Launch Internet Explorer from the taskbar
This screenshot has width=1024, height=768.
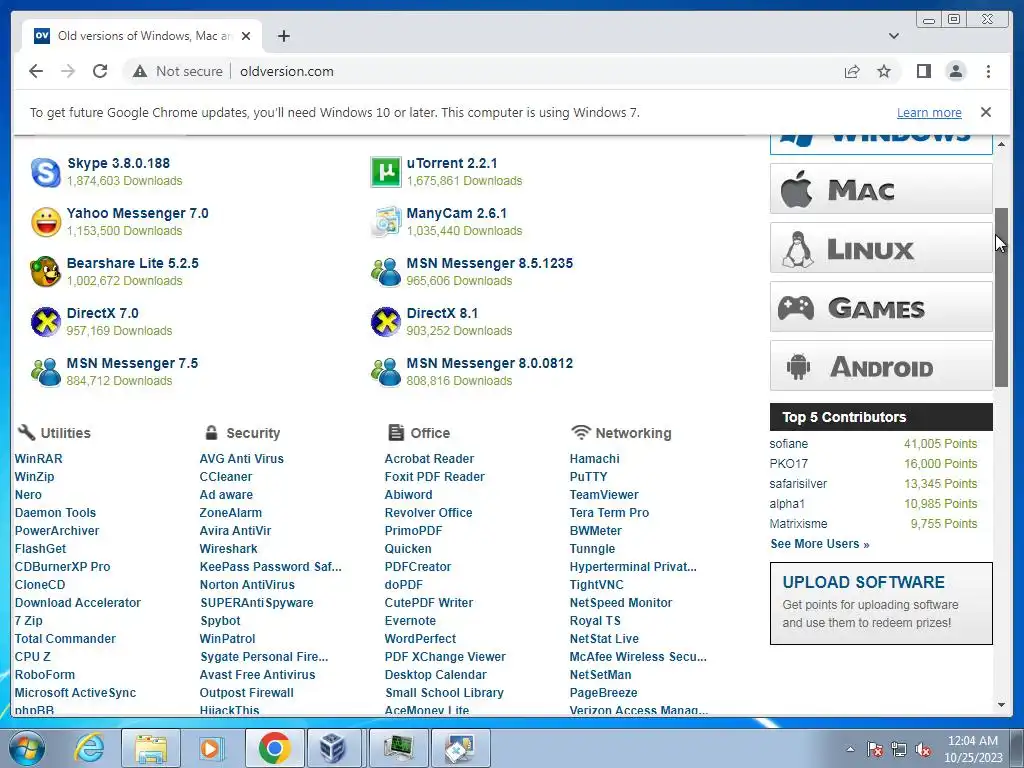[x=89, y=748]
